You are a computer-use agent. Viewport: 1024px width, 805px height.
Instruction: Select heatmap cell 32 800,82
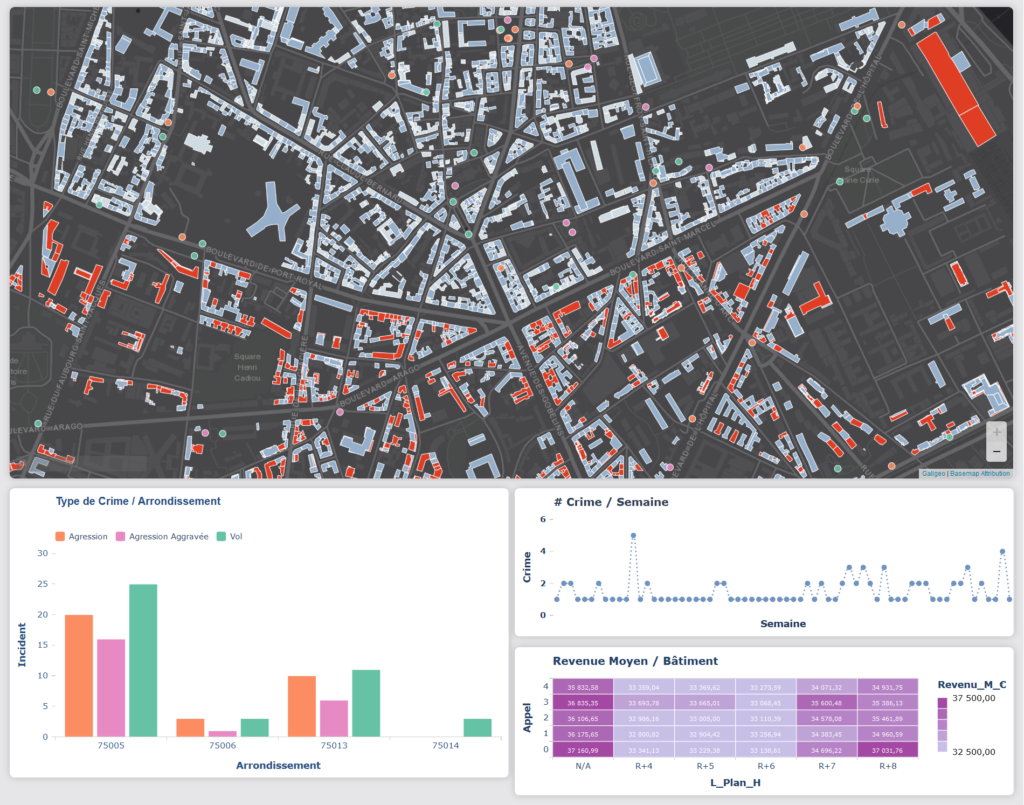[x=644, y=734]
